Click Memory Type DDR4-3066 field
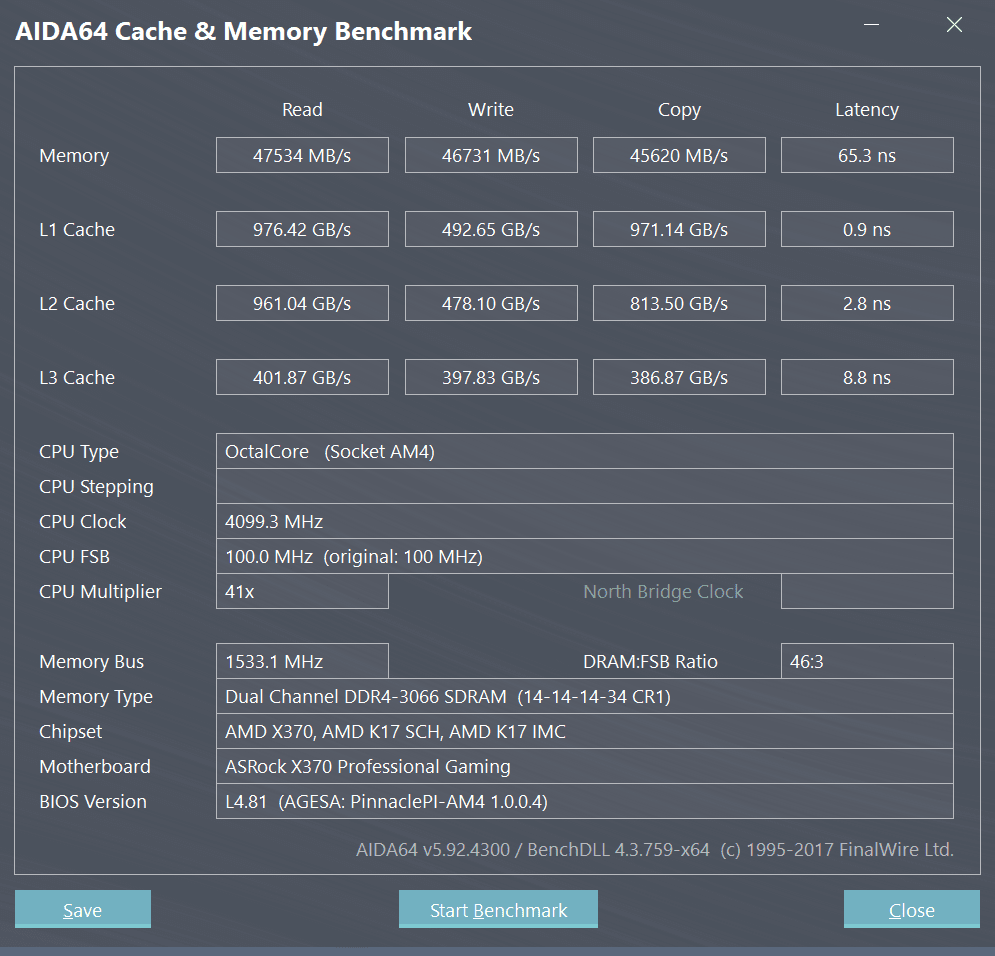Image resolution: width=995 pixels, height=956 pixels. coord(584,696)
